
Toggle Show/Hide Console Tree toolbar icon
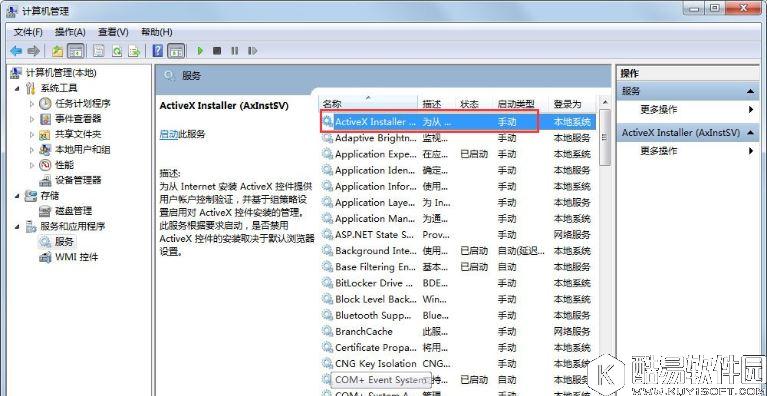tap(75, 50)
